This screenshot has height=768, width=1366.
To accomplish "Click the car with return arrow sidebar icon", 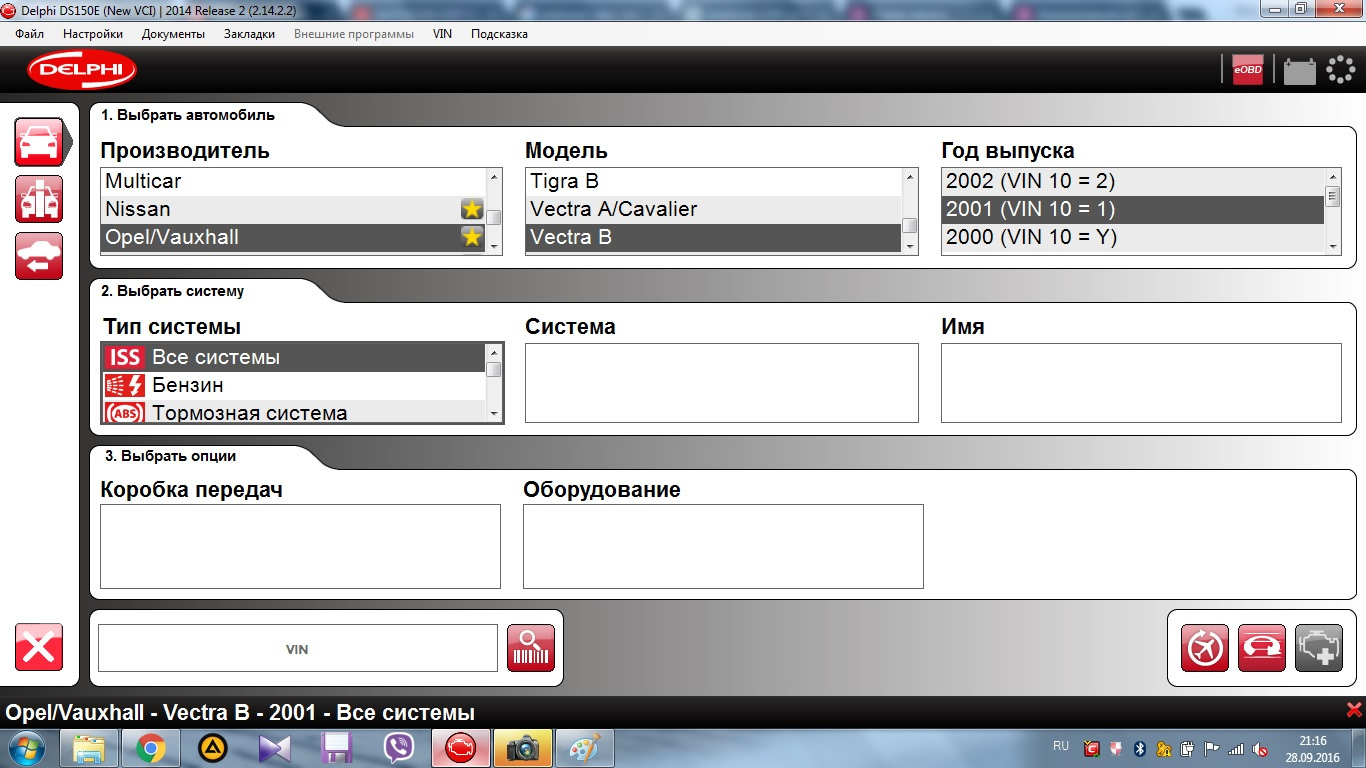I will 39,256.
